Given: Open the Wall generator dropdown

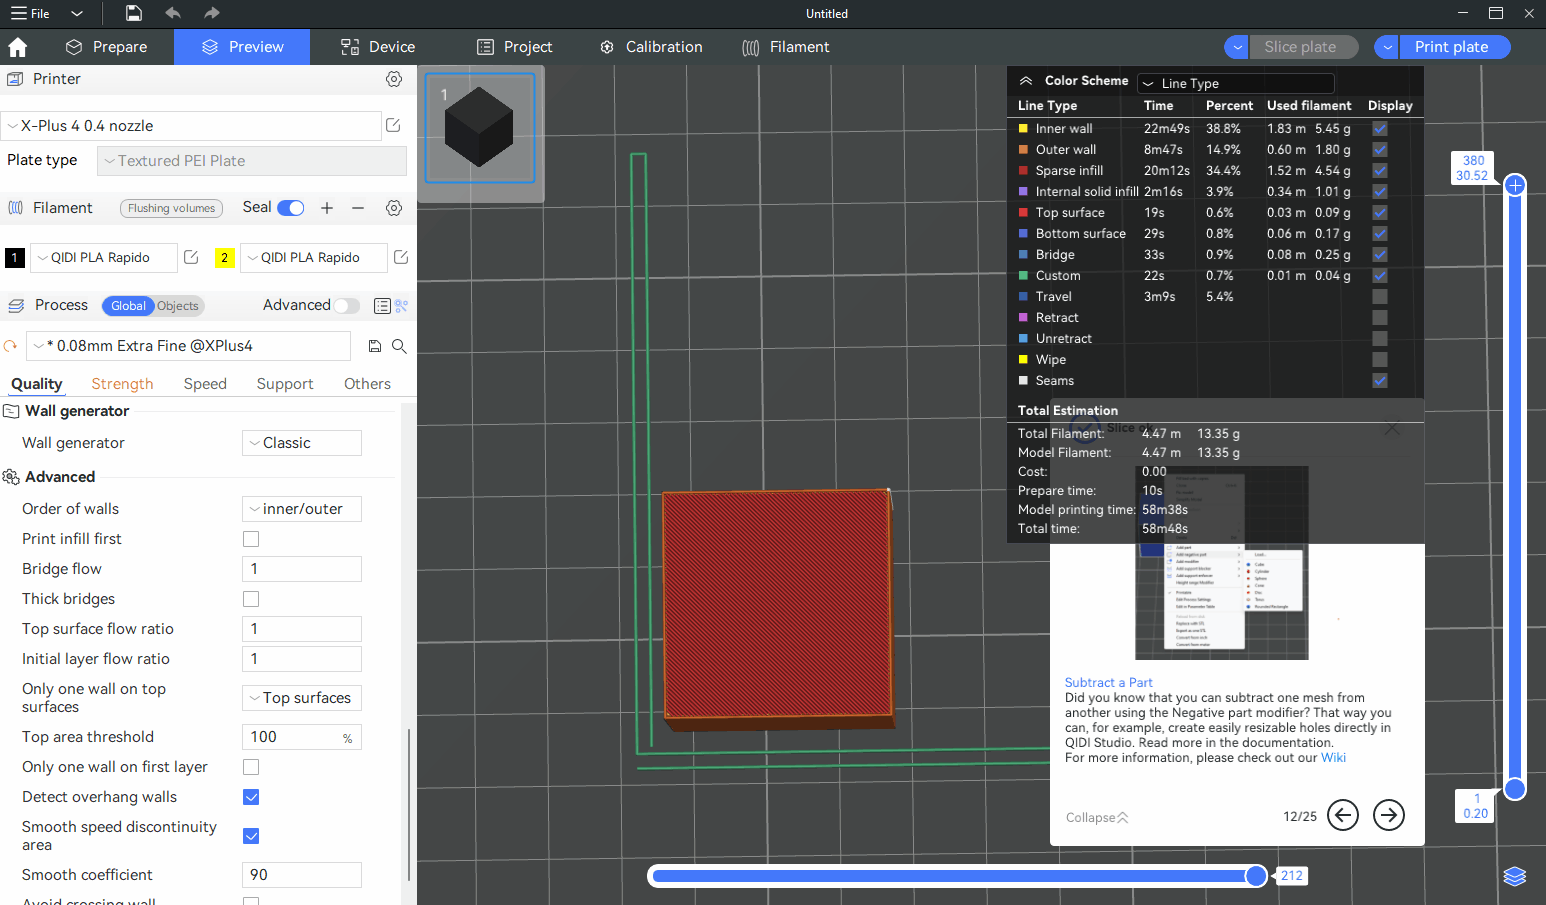Looking at the screenshot, I should [x=302, y=443].
